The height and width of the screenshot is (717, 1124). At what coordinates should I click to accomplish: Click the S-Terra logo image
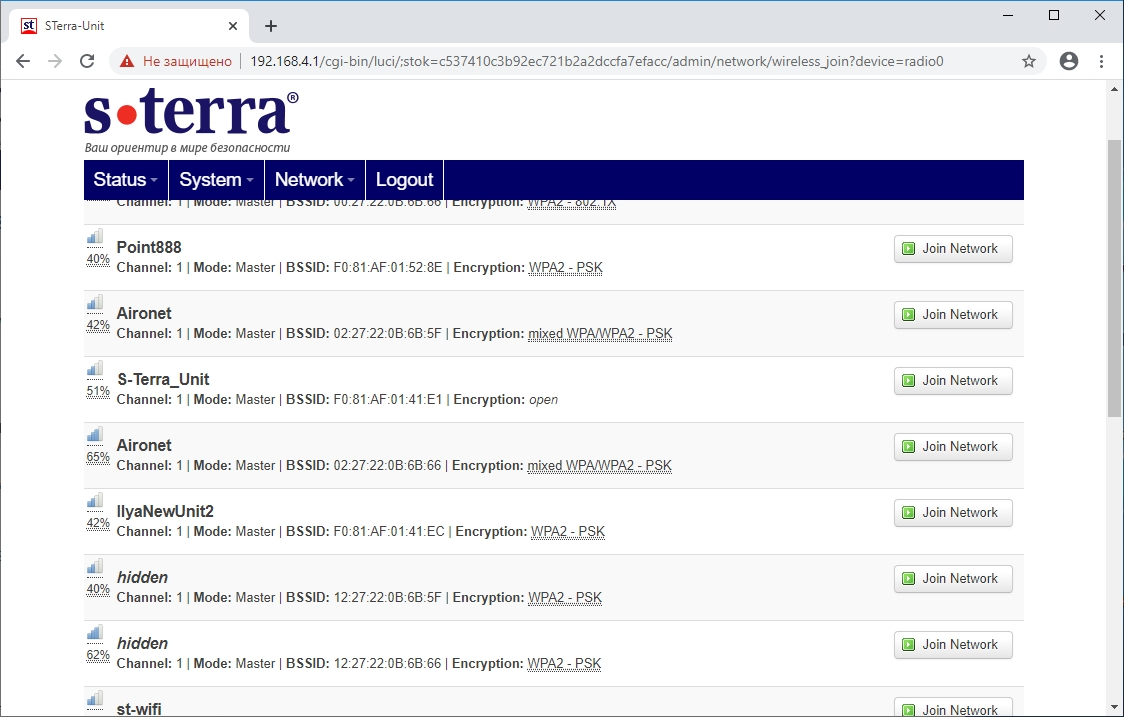[x=191, y=120]
